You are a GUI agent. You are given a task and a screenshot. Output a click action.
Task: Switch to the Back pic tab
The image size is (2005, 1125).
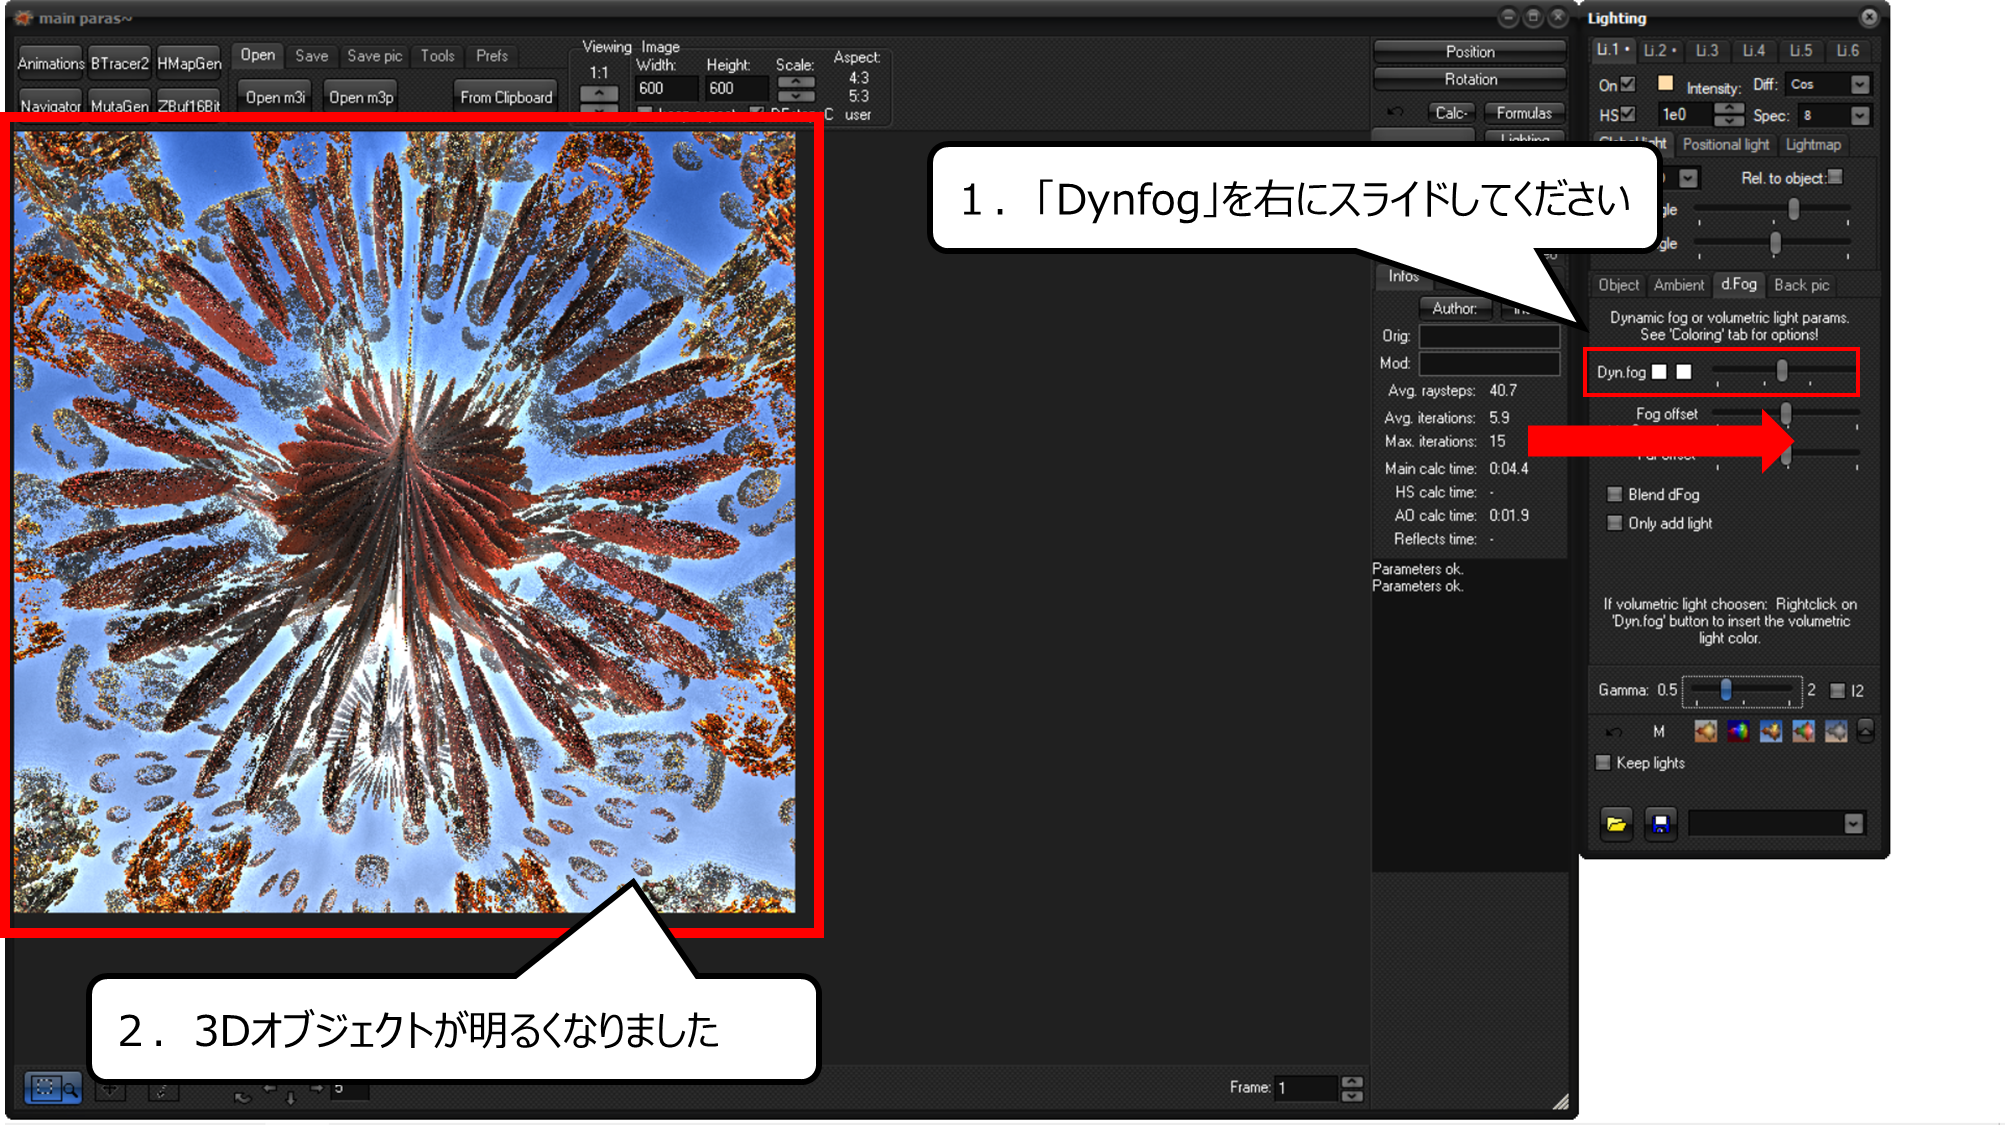[x=1801, y=285]
